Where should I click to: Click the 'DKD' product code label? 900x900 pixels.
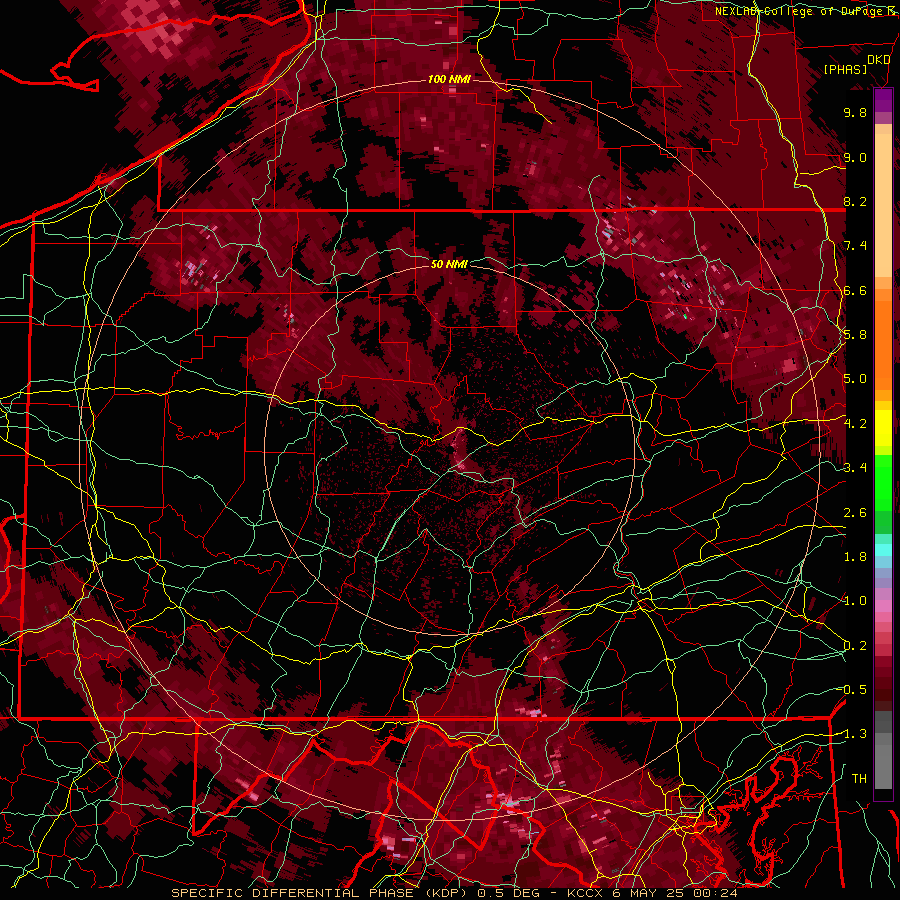(x=878, y=60)
